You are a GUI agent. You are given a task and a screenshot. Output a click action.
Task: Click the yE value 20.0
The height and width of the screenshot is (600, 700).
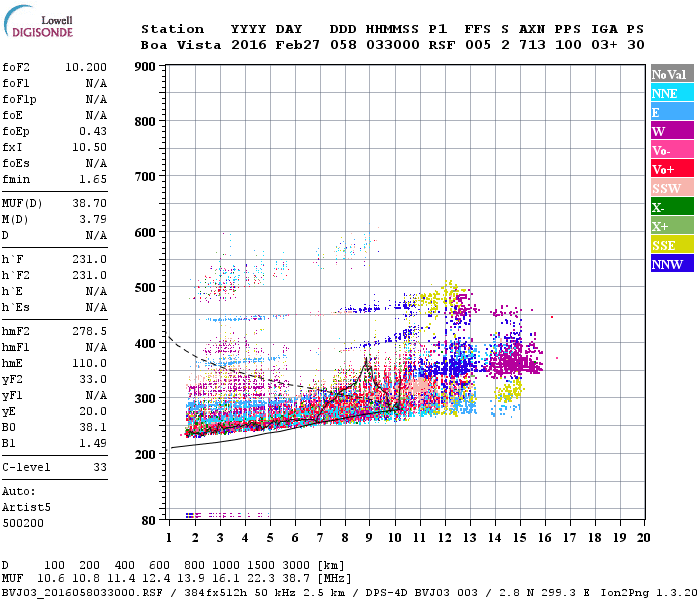coord(93,412)
